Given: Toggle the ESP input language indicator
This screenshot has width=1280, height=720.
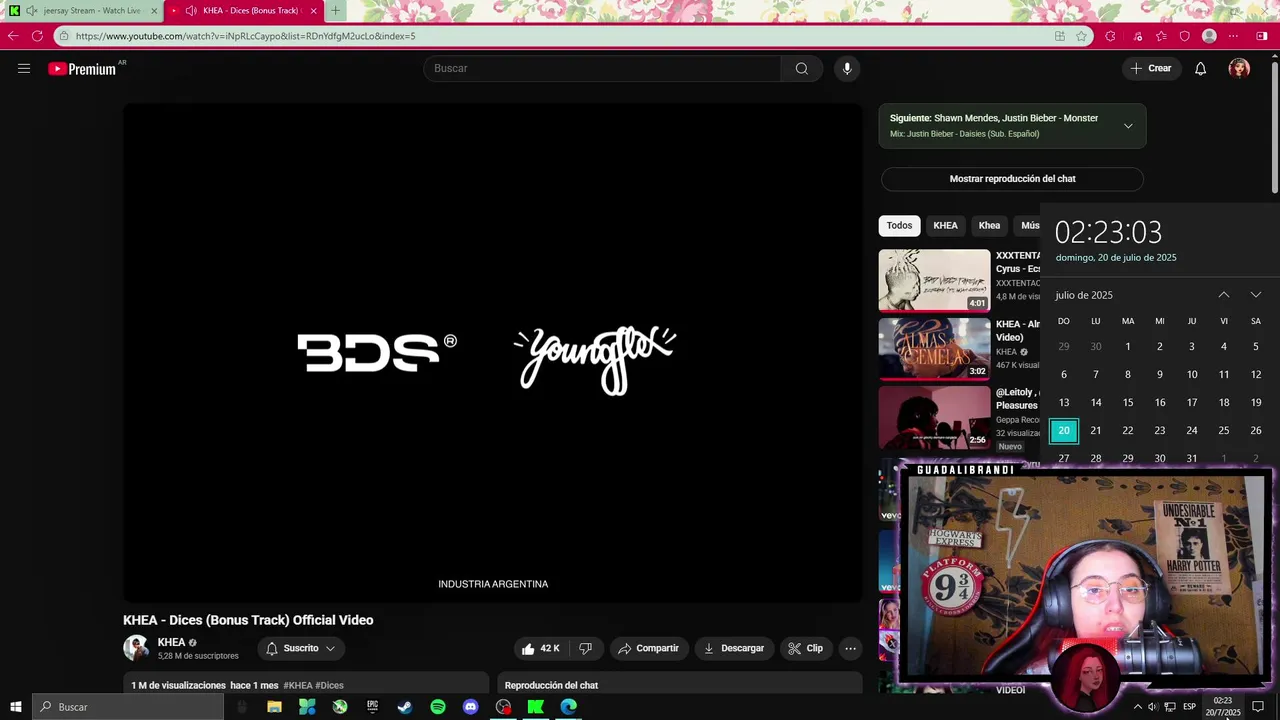Looking at the screenshot, I should coord(1189,707).
